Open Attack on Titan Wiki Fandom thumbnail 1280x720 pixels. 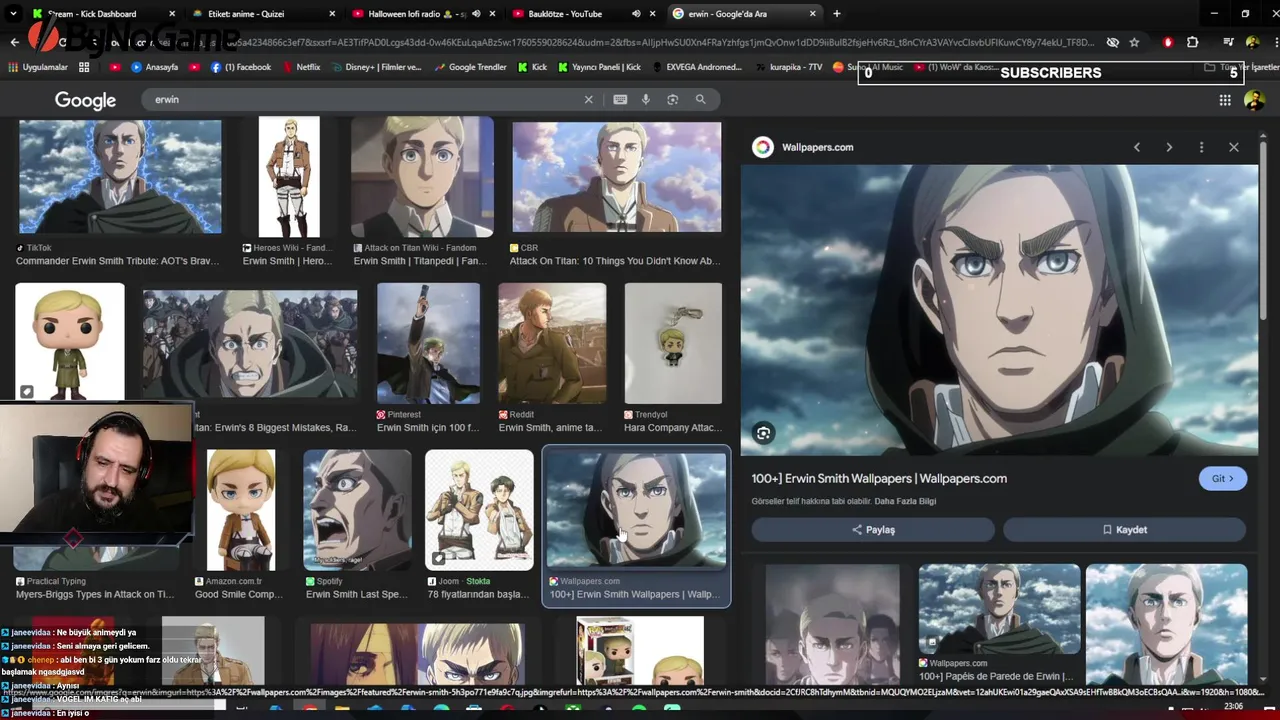(422, 177)
